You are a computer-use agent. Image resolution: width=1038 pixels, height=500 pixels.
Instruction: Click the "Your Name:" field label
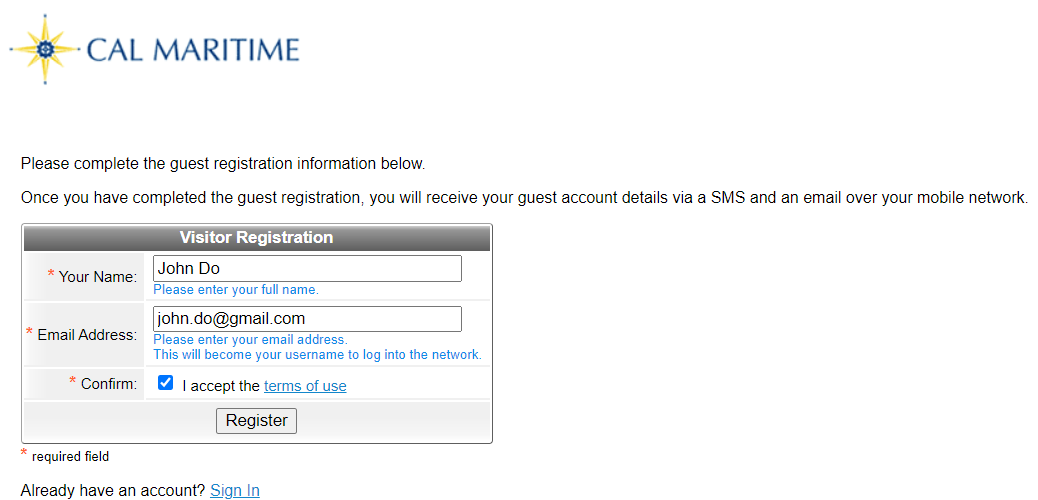[97, 277]
